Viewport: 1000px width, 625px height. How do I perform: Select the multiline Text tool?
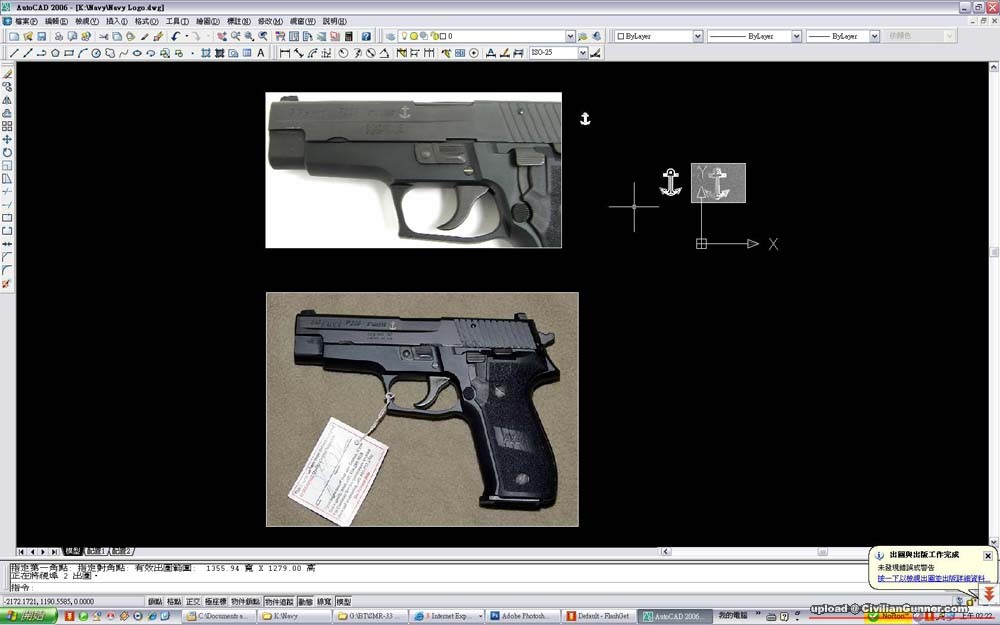pos(261,53)
